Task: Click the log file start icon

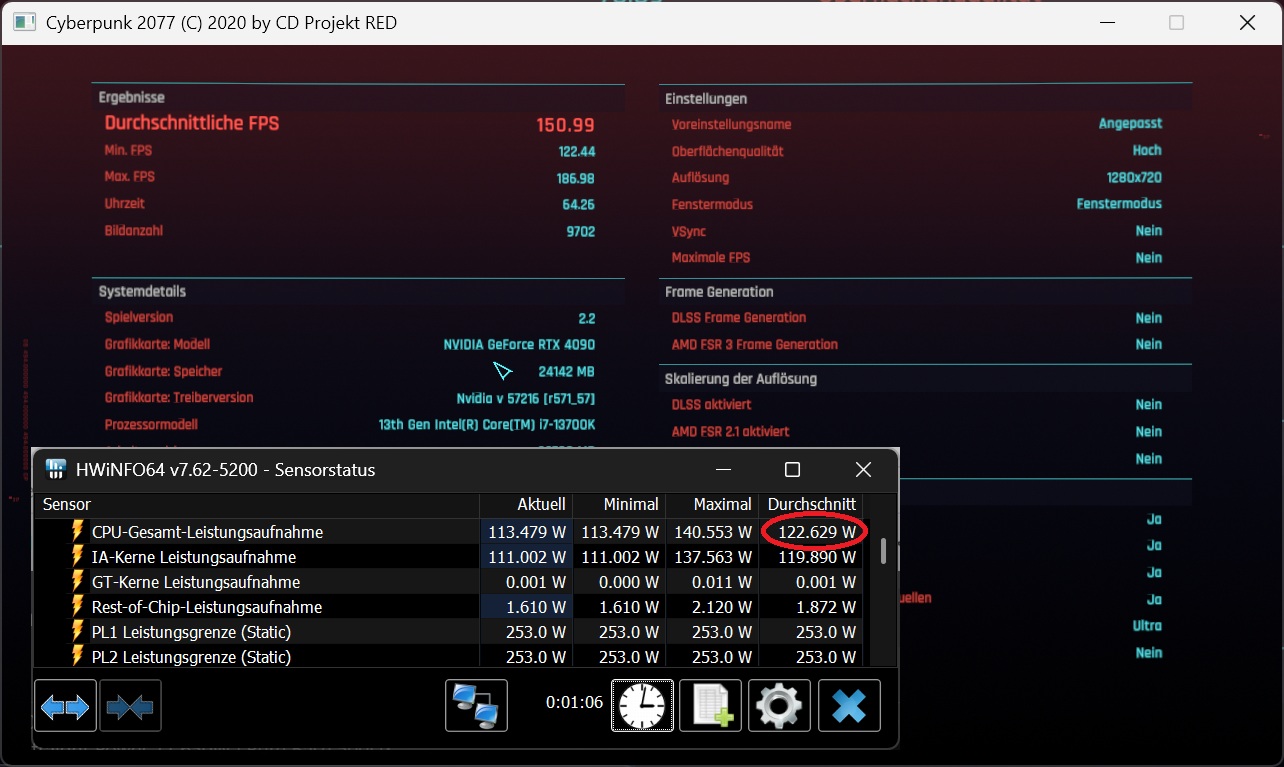Action: (710, 706)
